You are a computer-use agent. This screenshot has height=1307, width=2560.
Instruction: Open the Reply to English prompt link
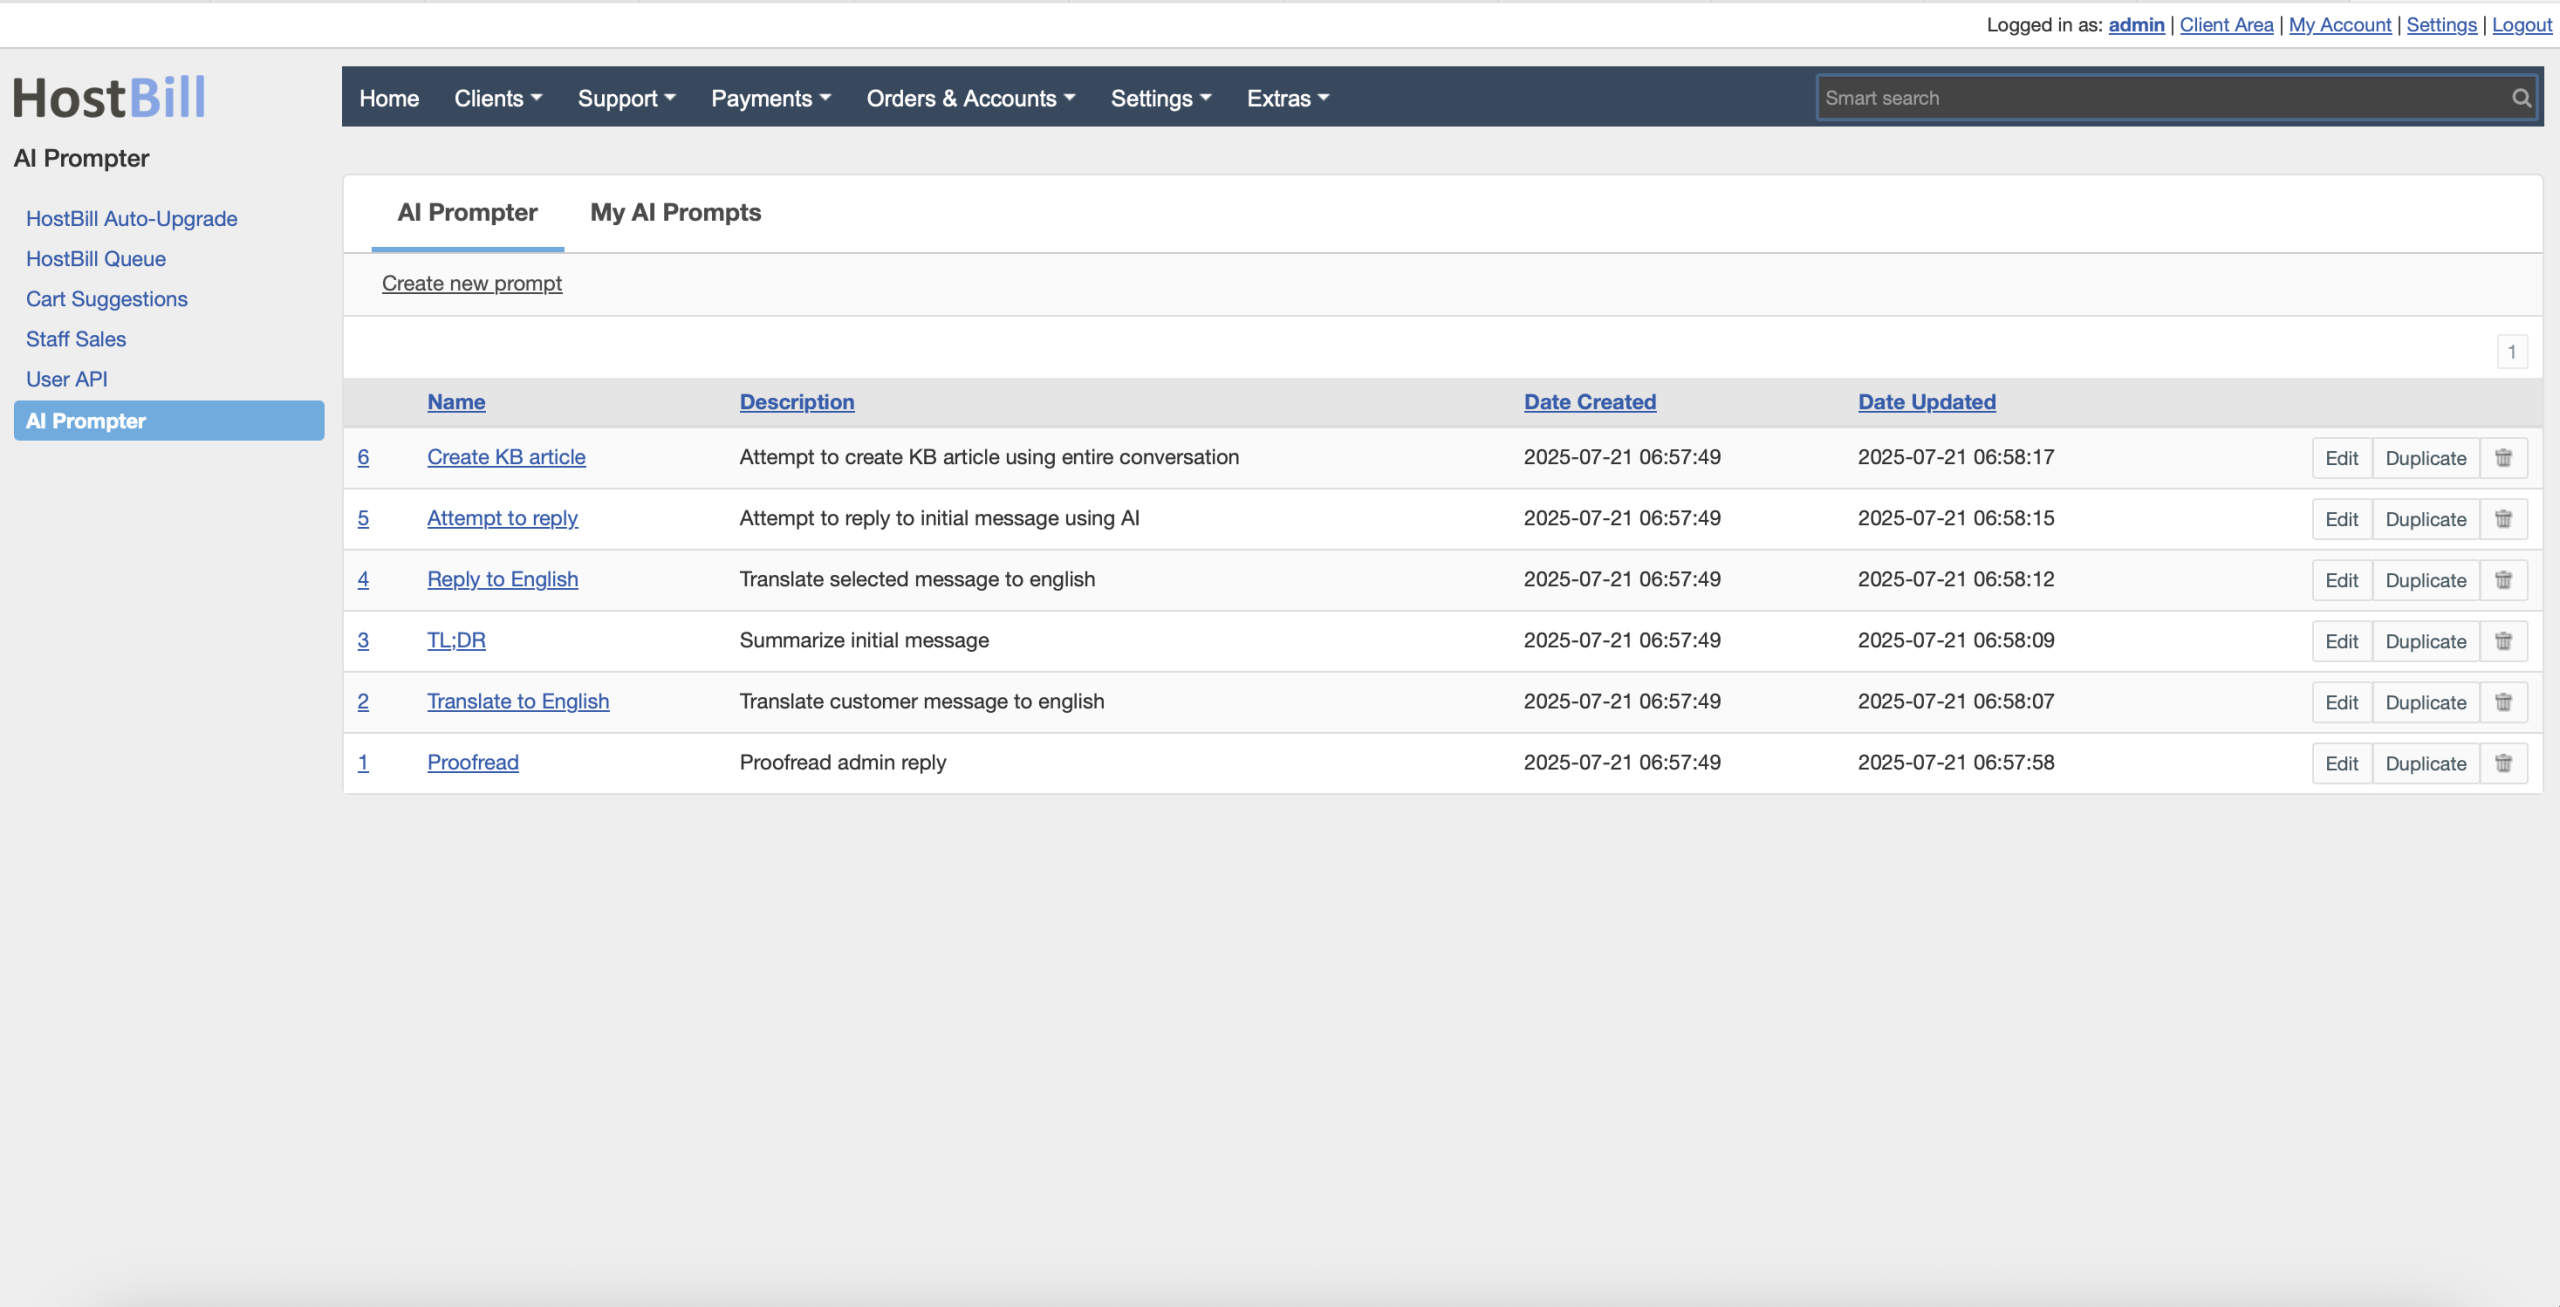coord(502,579)
